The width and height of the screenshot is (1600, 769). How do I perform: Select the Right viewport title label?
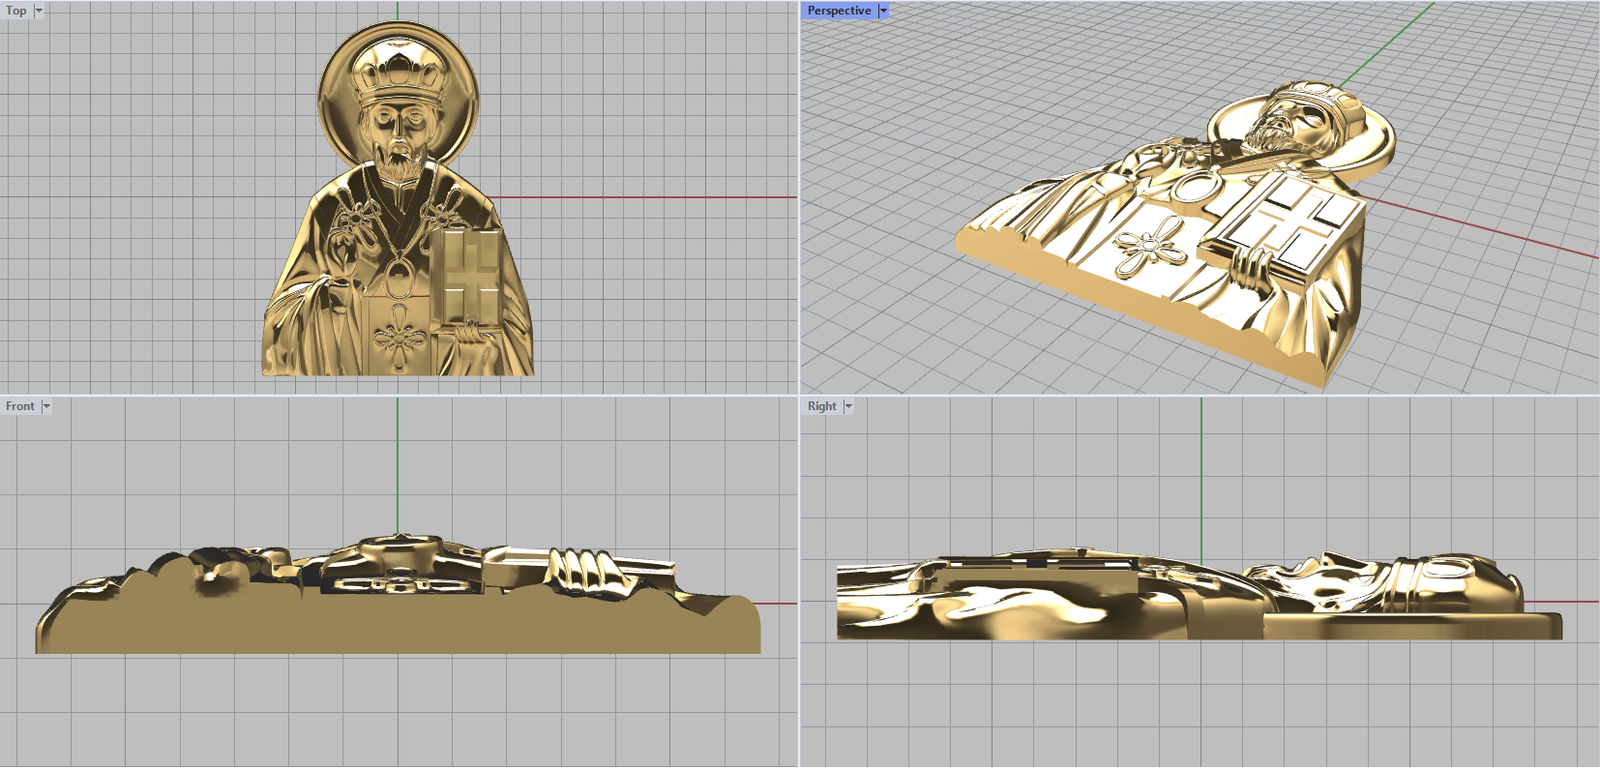[x=822, y=406]
